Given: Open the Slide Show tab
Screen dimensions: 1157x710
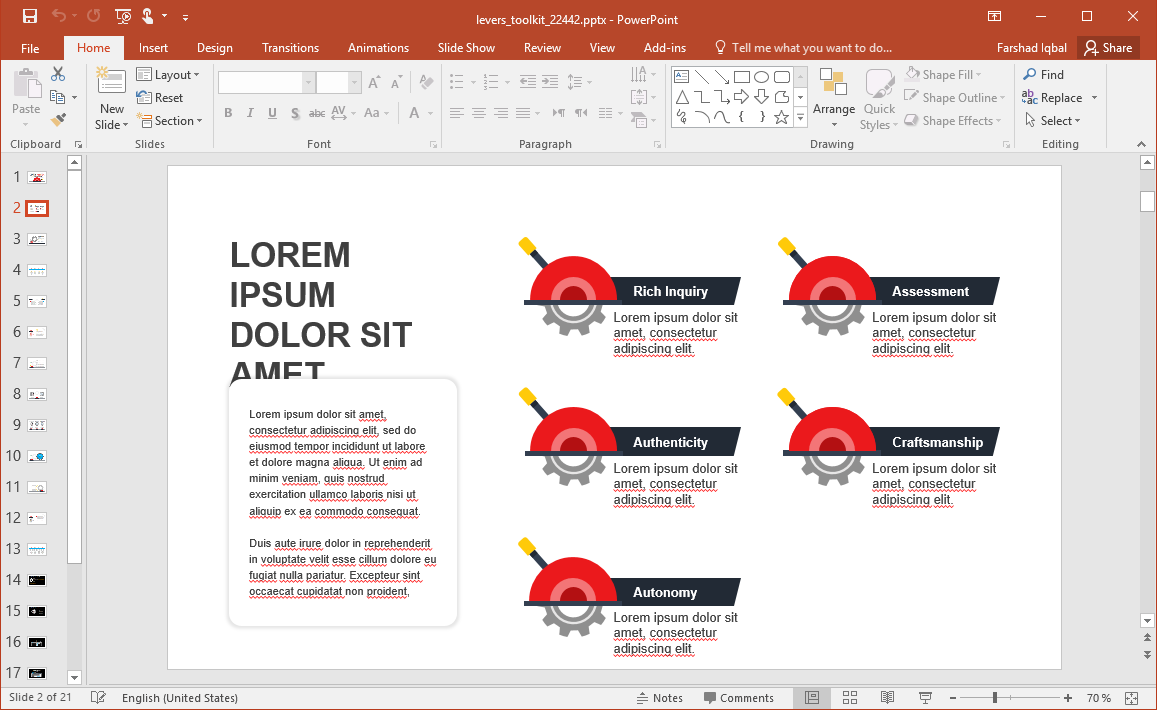Looking at the screenshot, I should tap(466, 47).
